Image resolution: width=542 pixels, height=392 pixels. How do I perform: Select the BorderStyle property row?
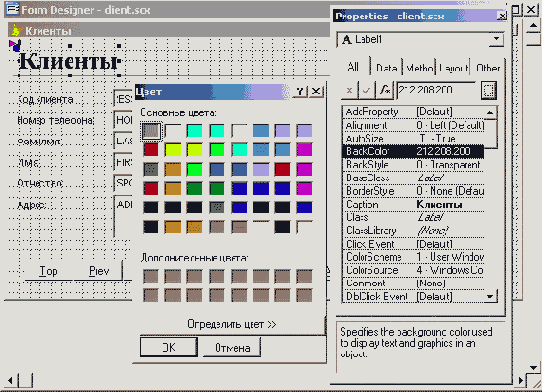coord(413,191)
